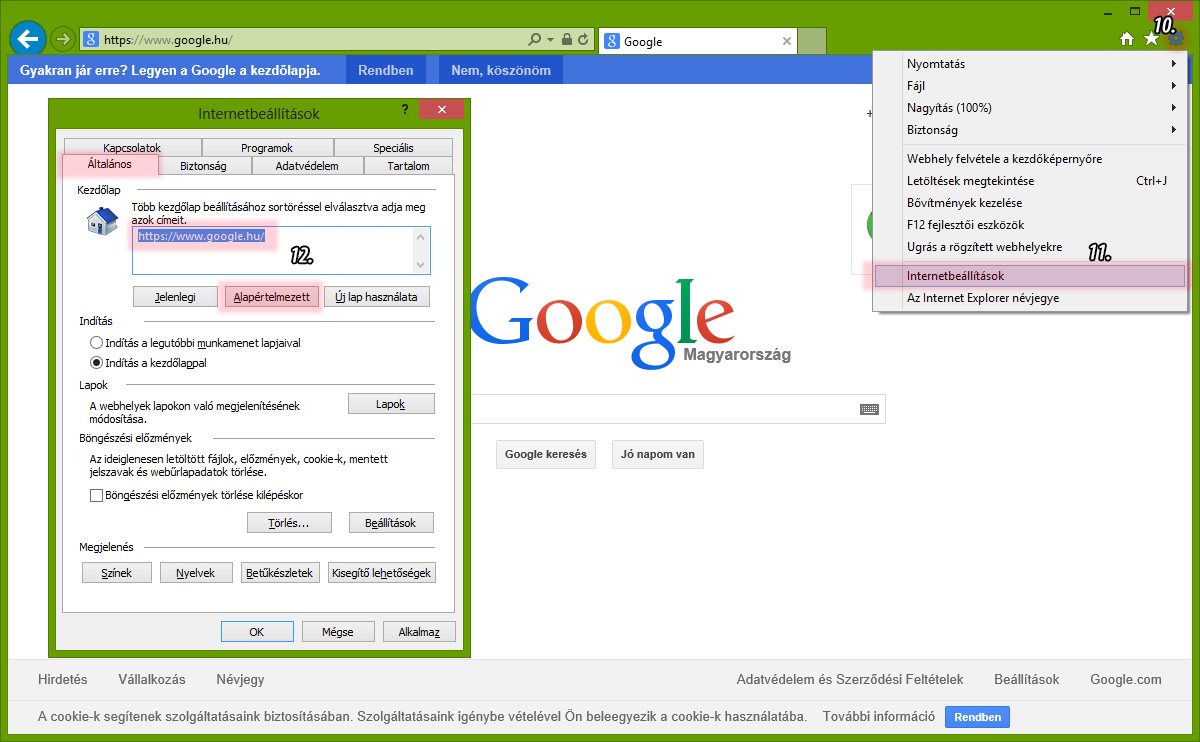1200x742 pixels.
Task: Click the home page URL text field
Action: pos(280,250)
